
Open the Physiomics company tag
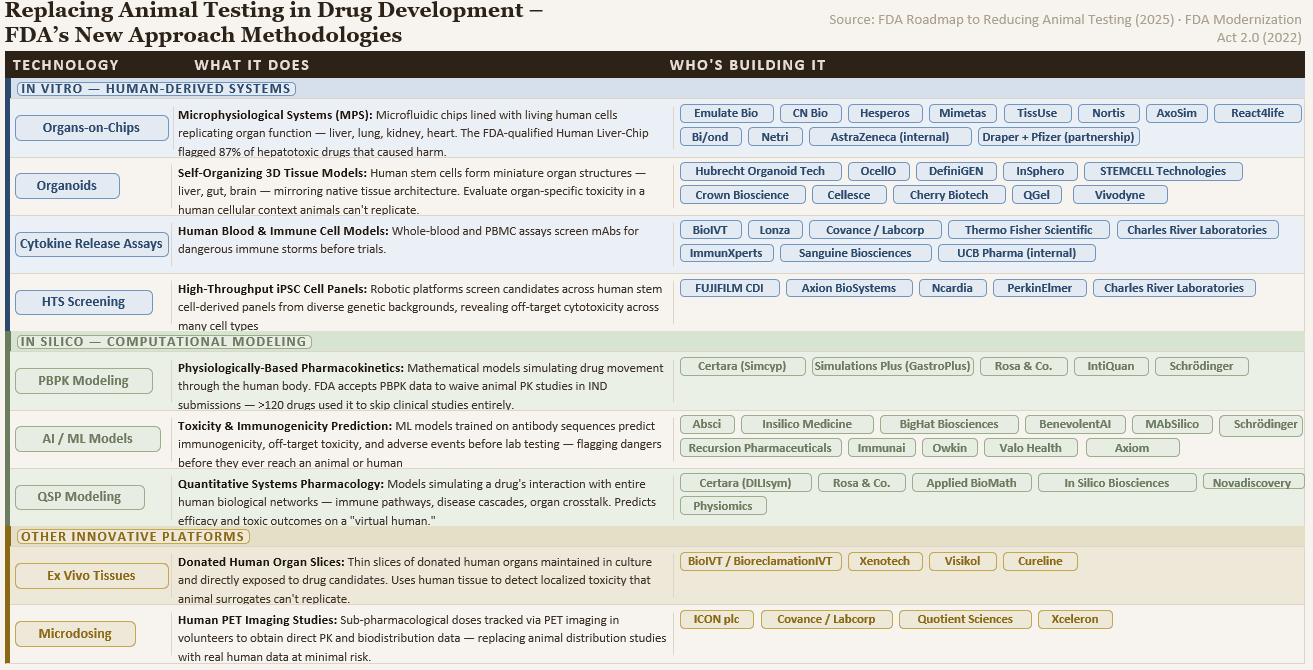tap(723, 506)
